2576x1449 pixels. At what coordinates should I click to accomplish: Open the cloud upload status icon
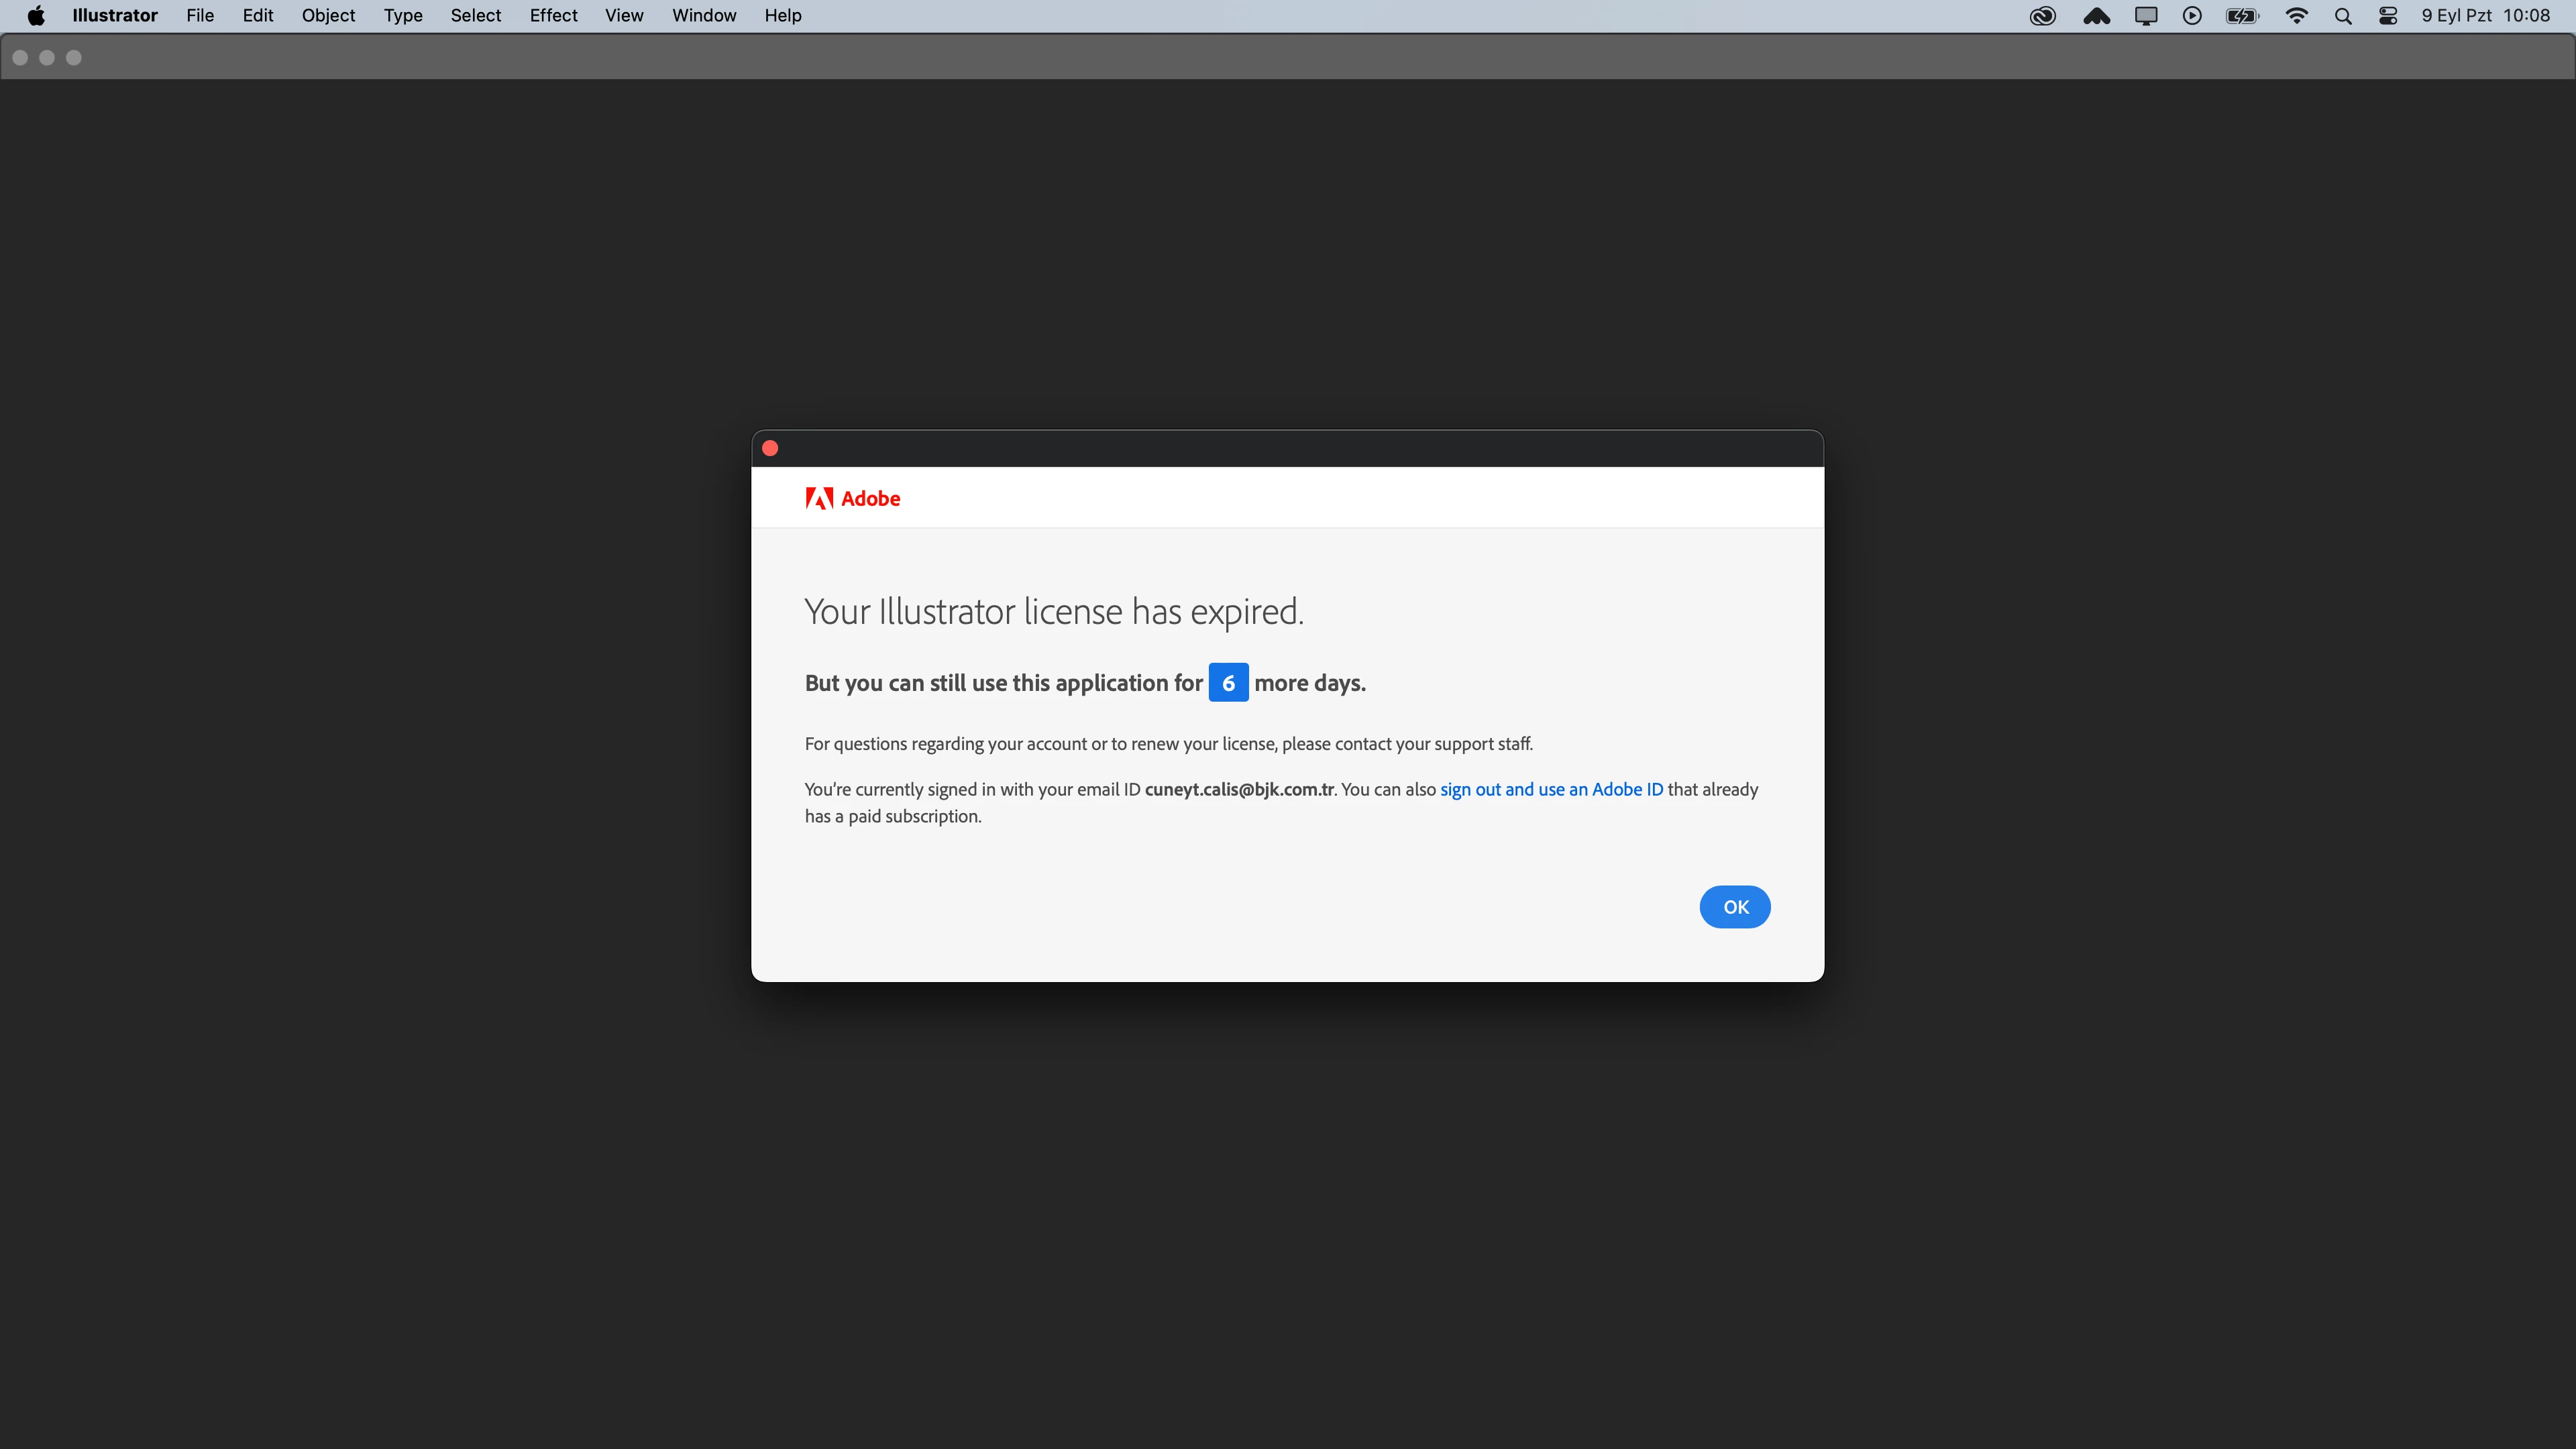2096,16
